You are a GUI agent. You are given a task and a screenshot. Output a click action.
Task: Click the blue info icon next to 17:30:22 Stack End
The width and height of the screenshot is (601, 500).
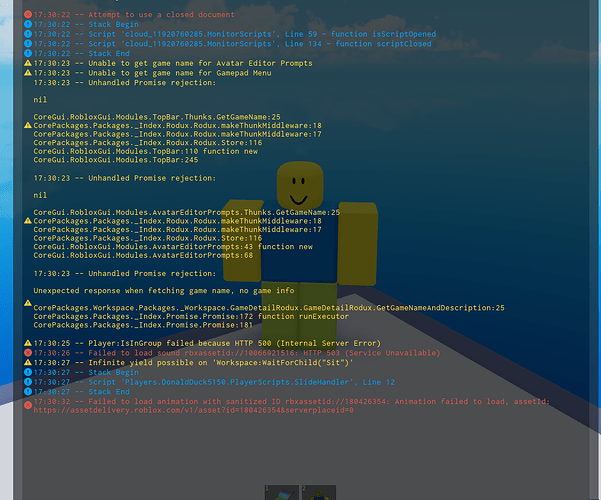(x=28, y=53)
